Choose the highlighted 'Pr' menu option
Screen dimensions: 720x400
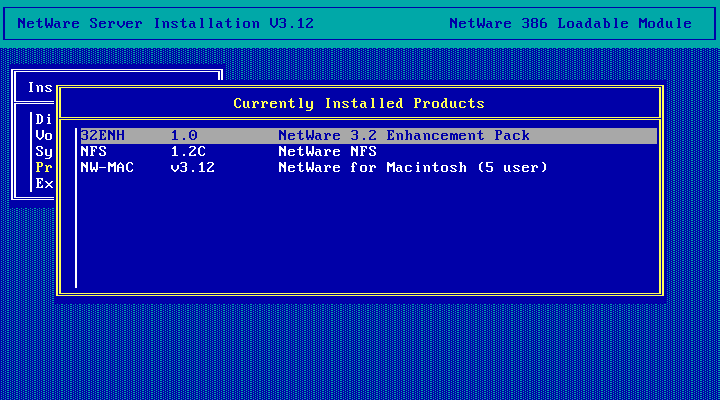click(x=44, y=168)
